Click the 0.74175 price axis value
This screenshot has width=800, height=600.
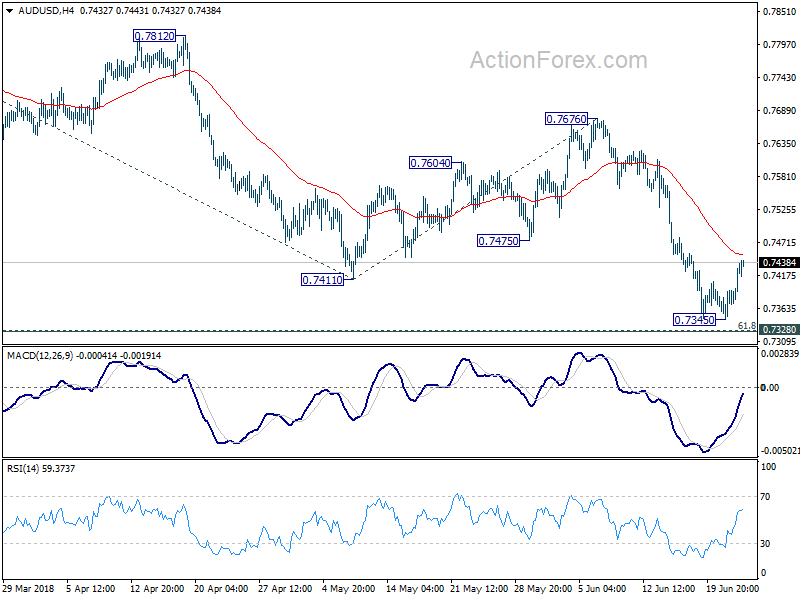(x=779, y=276)
